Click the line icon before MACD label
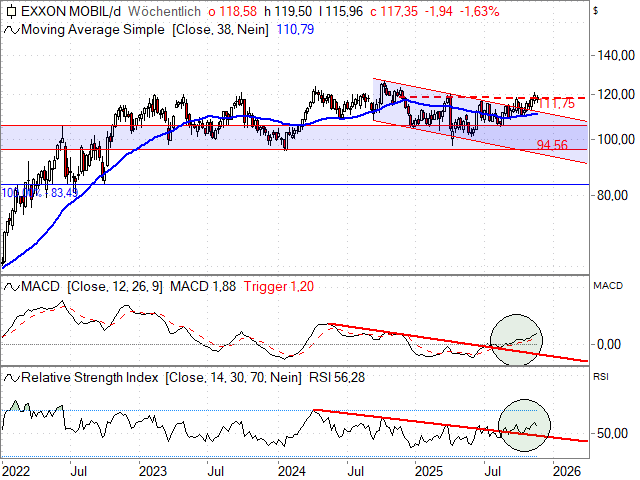The width and height of the screenshot is (640, 480). click(x=11, y=287)
